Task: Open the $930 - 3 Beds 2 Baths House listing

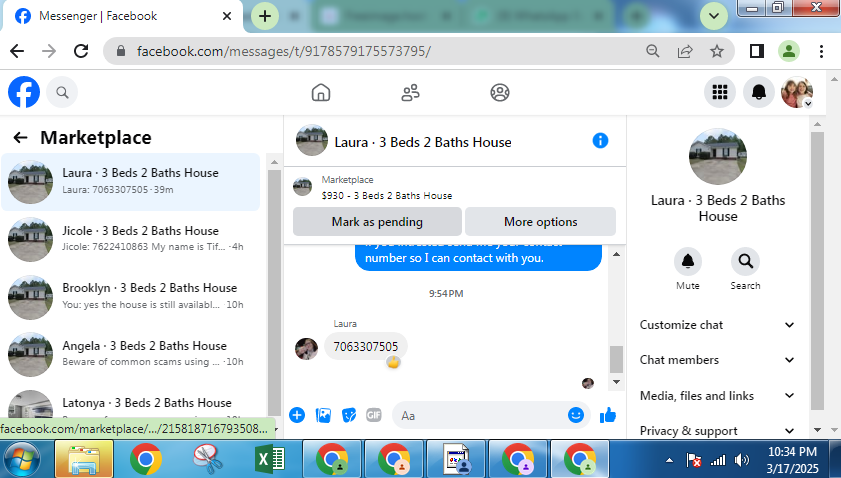Action: click(387, 195)
